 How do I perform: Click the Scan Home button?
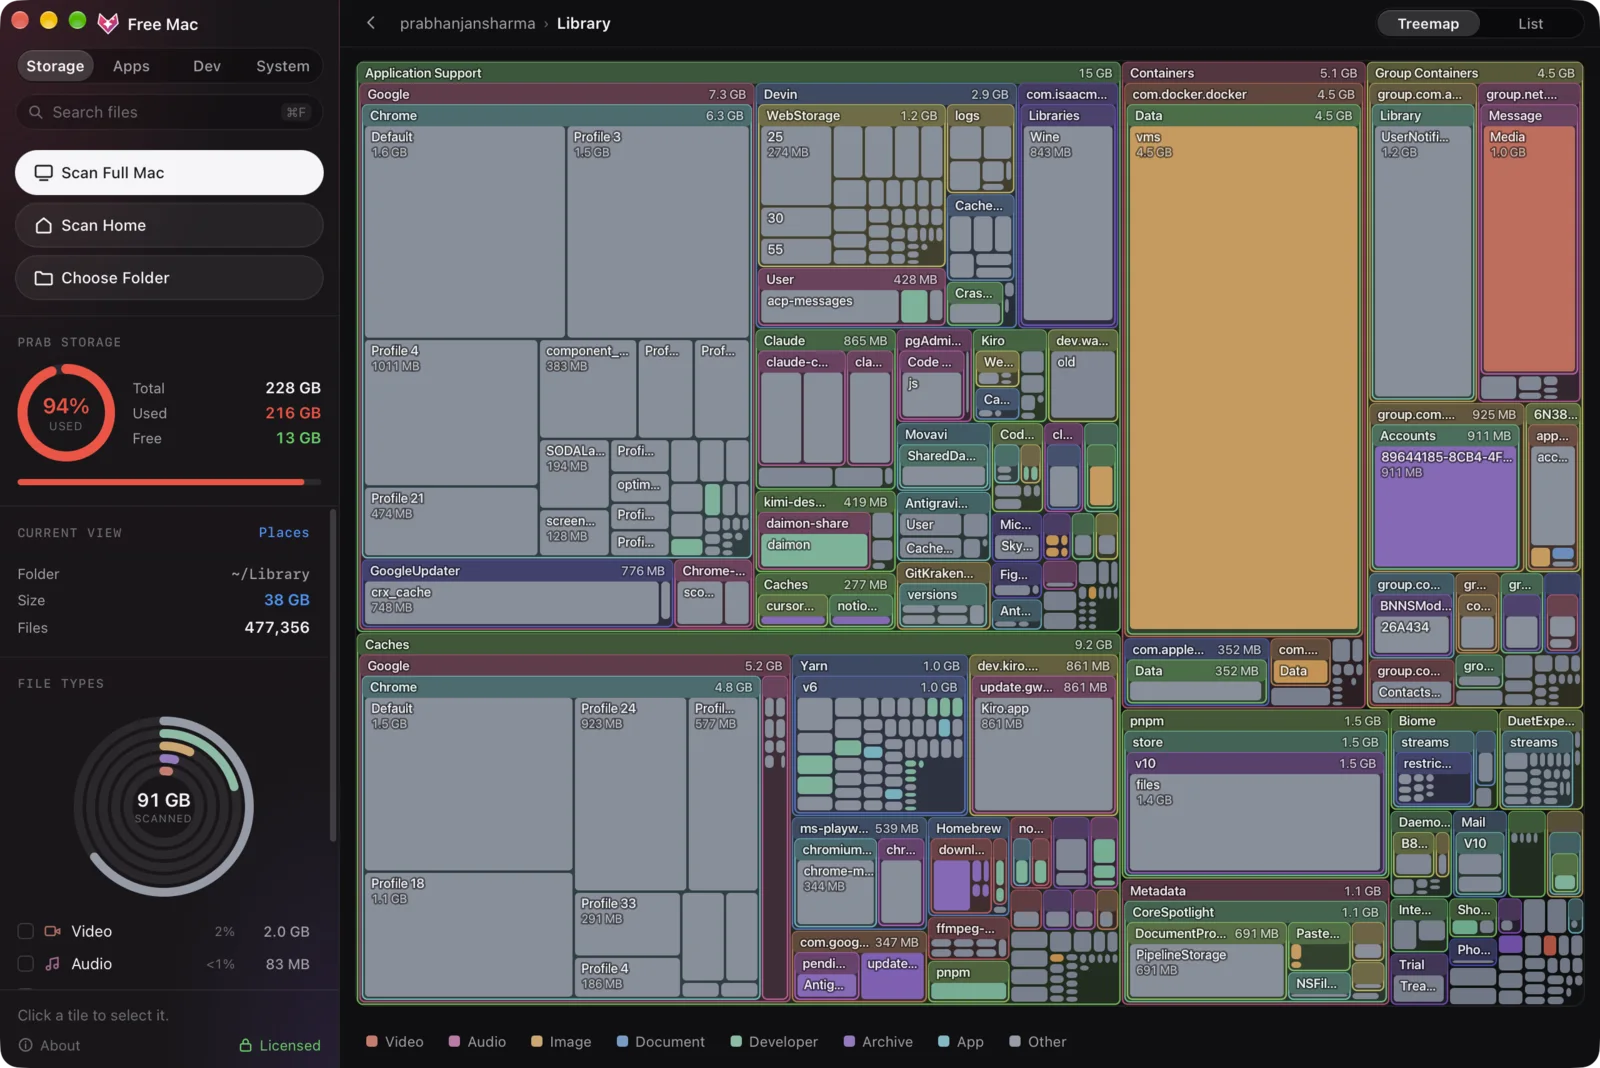(169, 226)
